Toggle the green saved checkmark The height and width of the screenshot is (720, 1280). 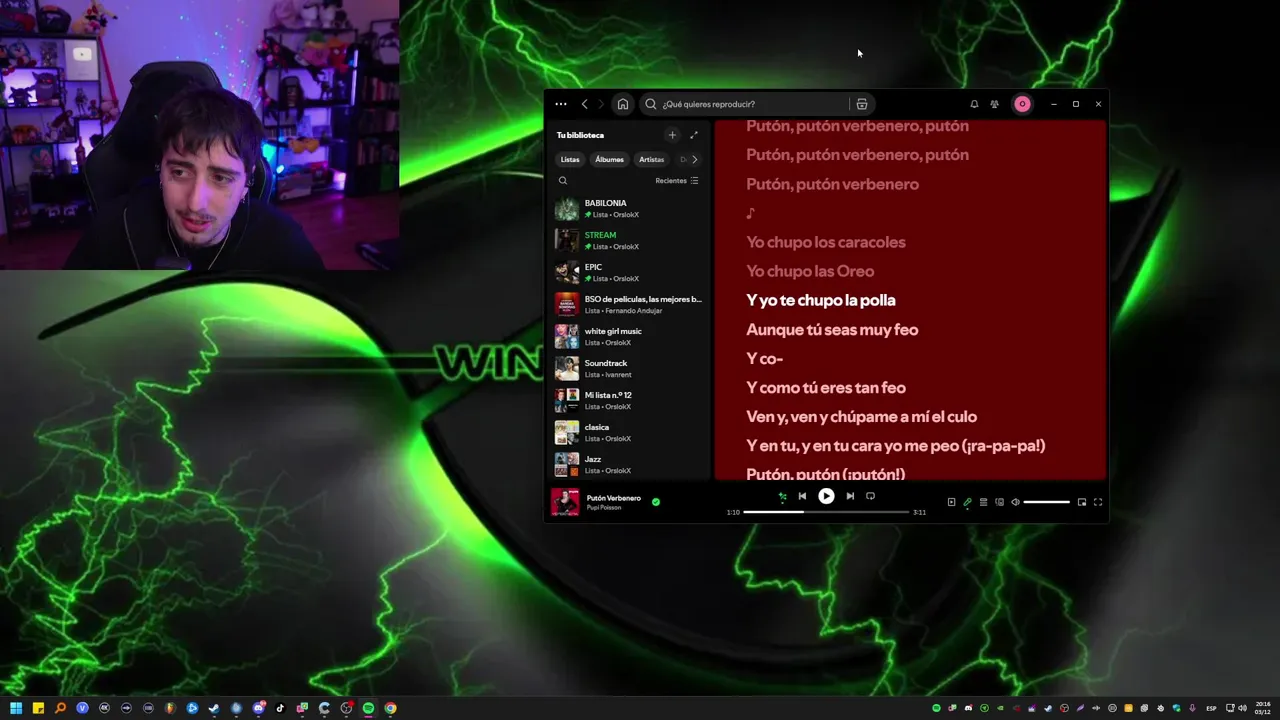click(656, 502)
